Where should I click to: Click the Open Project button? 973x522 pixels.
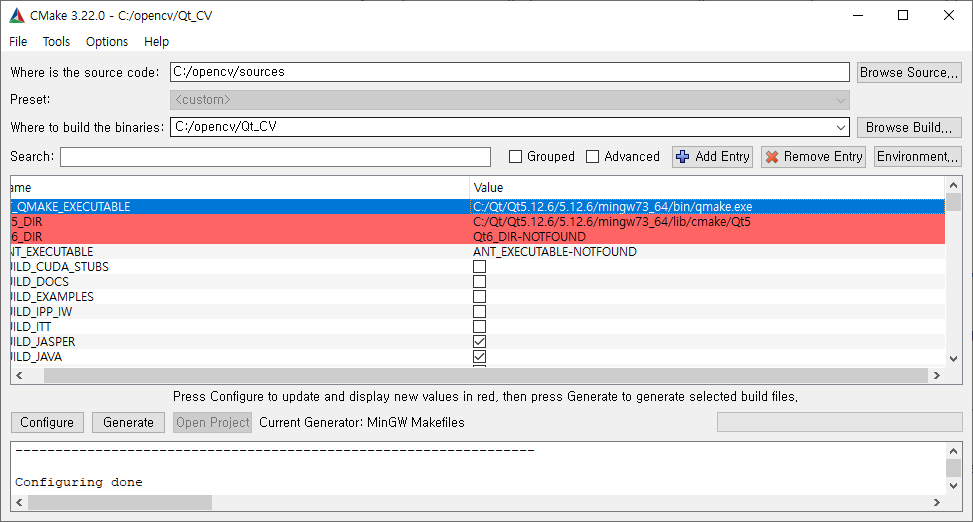pos(212,423)
